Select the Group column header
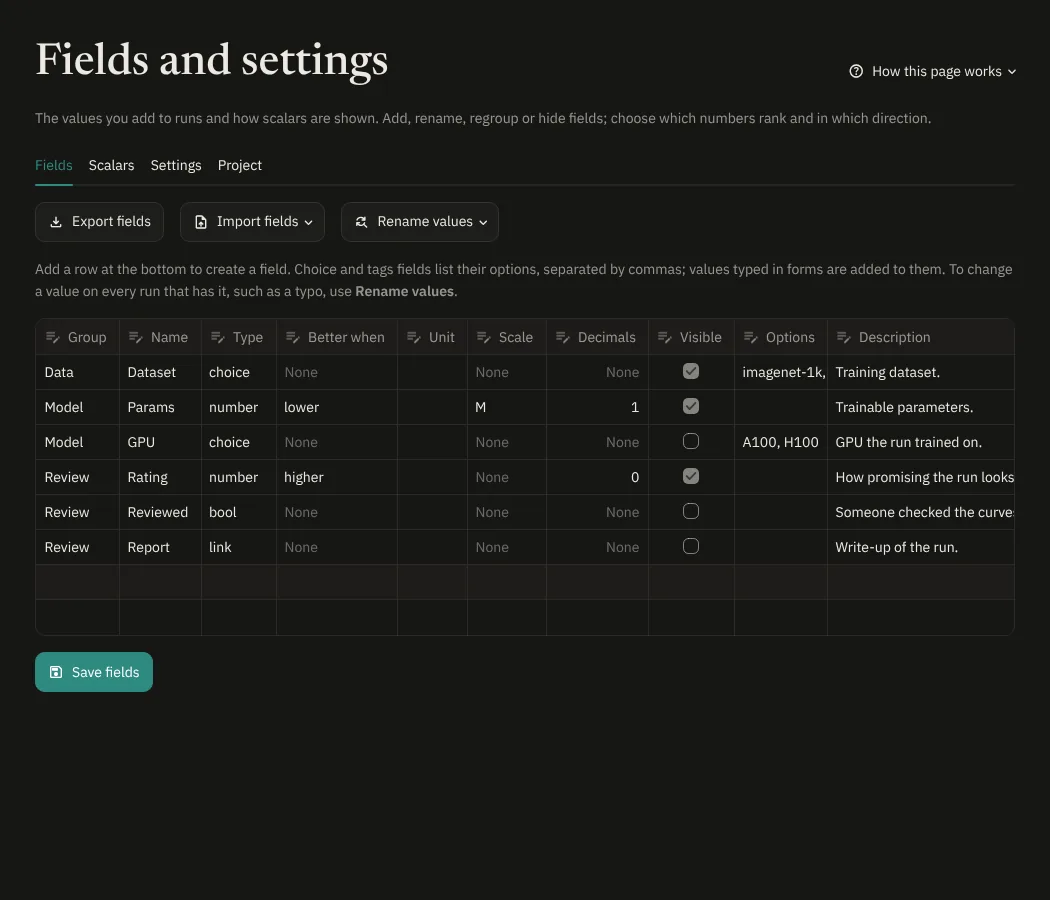 tap(77, 338)
